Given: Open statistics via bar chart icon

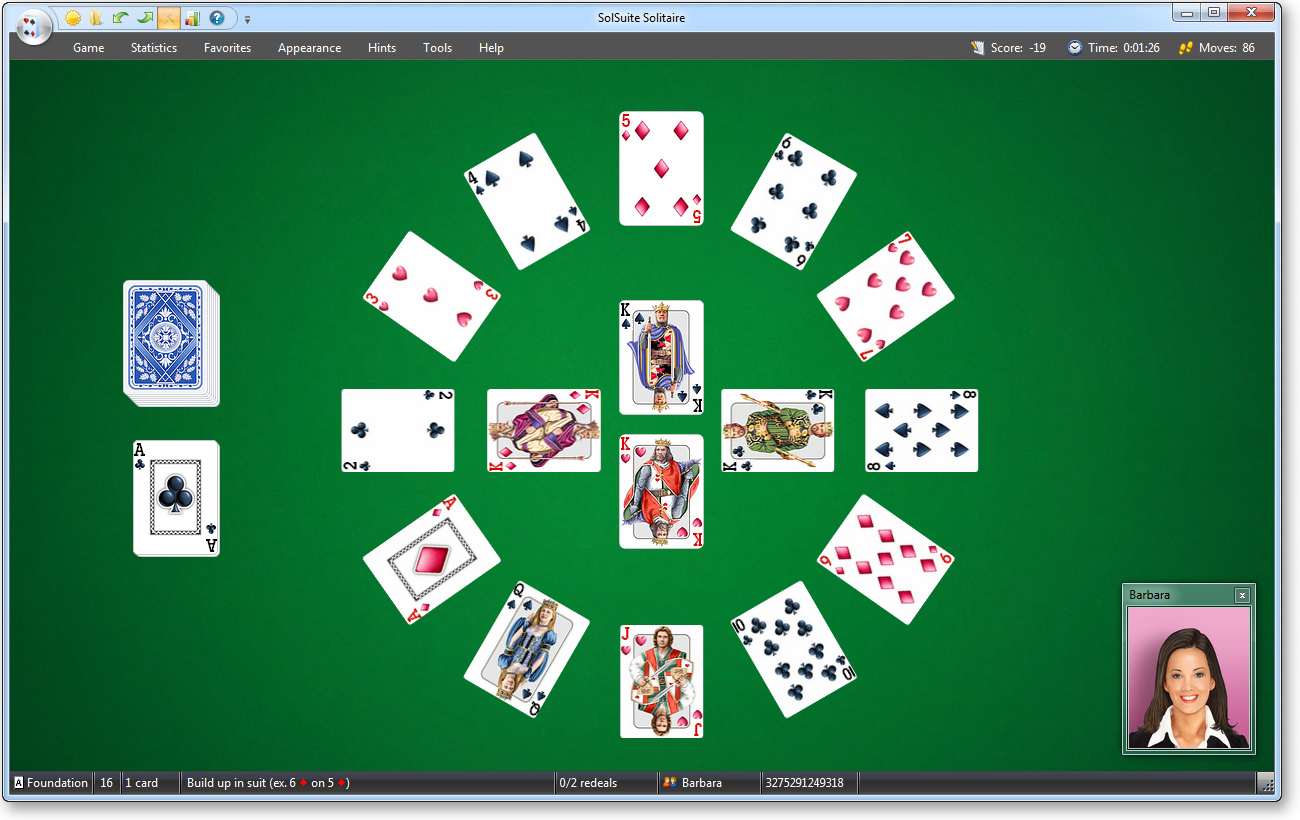Looking at the screenshot, I should 192,18.
